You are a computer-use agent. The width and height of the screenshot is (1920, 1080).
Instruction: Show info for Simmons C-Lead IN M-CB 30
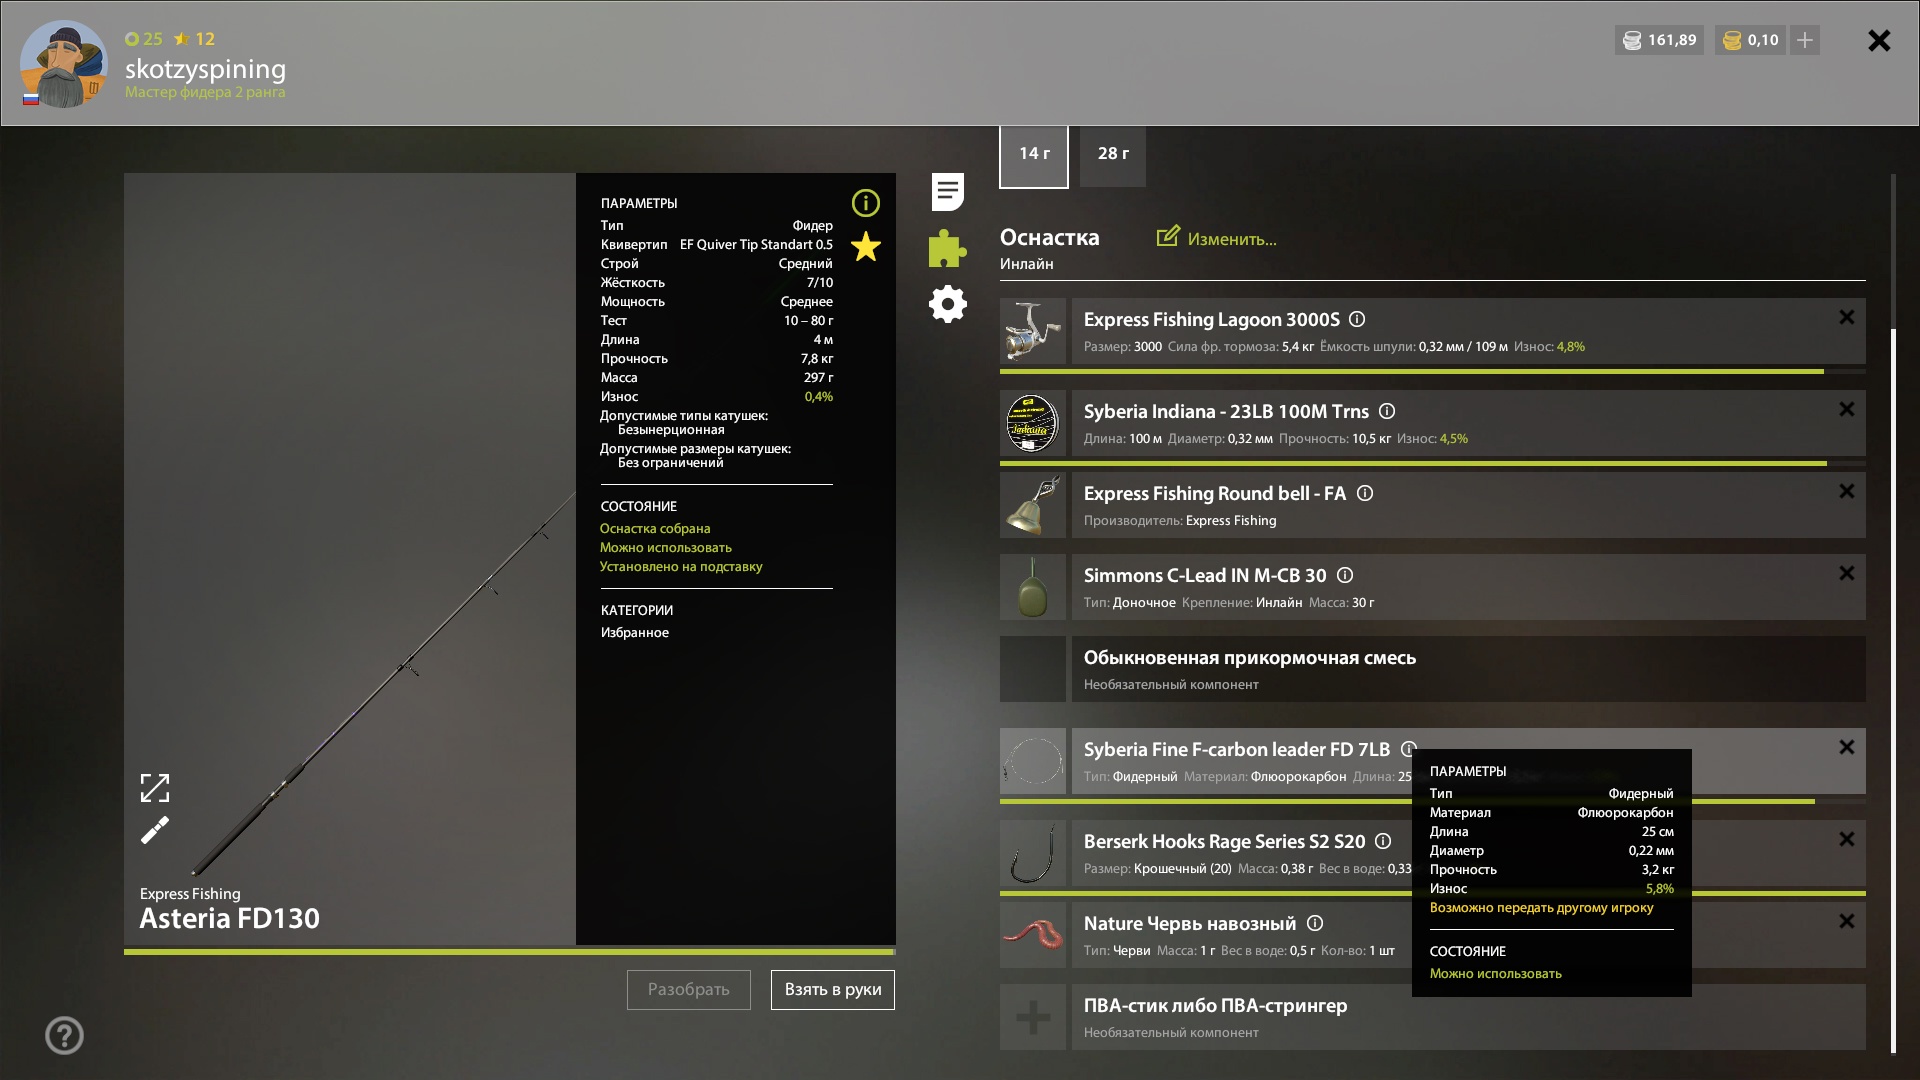pos(1345,575)
